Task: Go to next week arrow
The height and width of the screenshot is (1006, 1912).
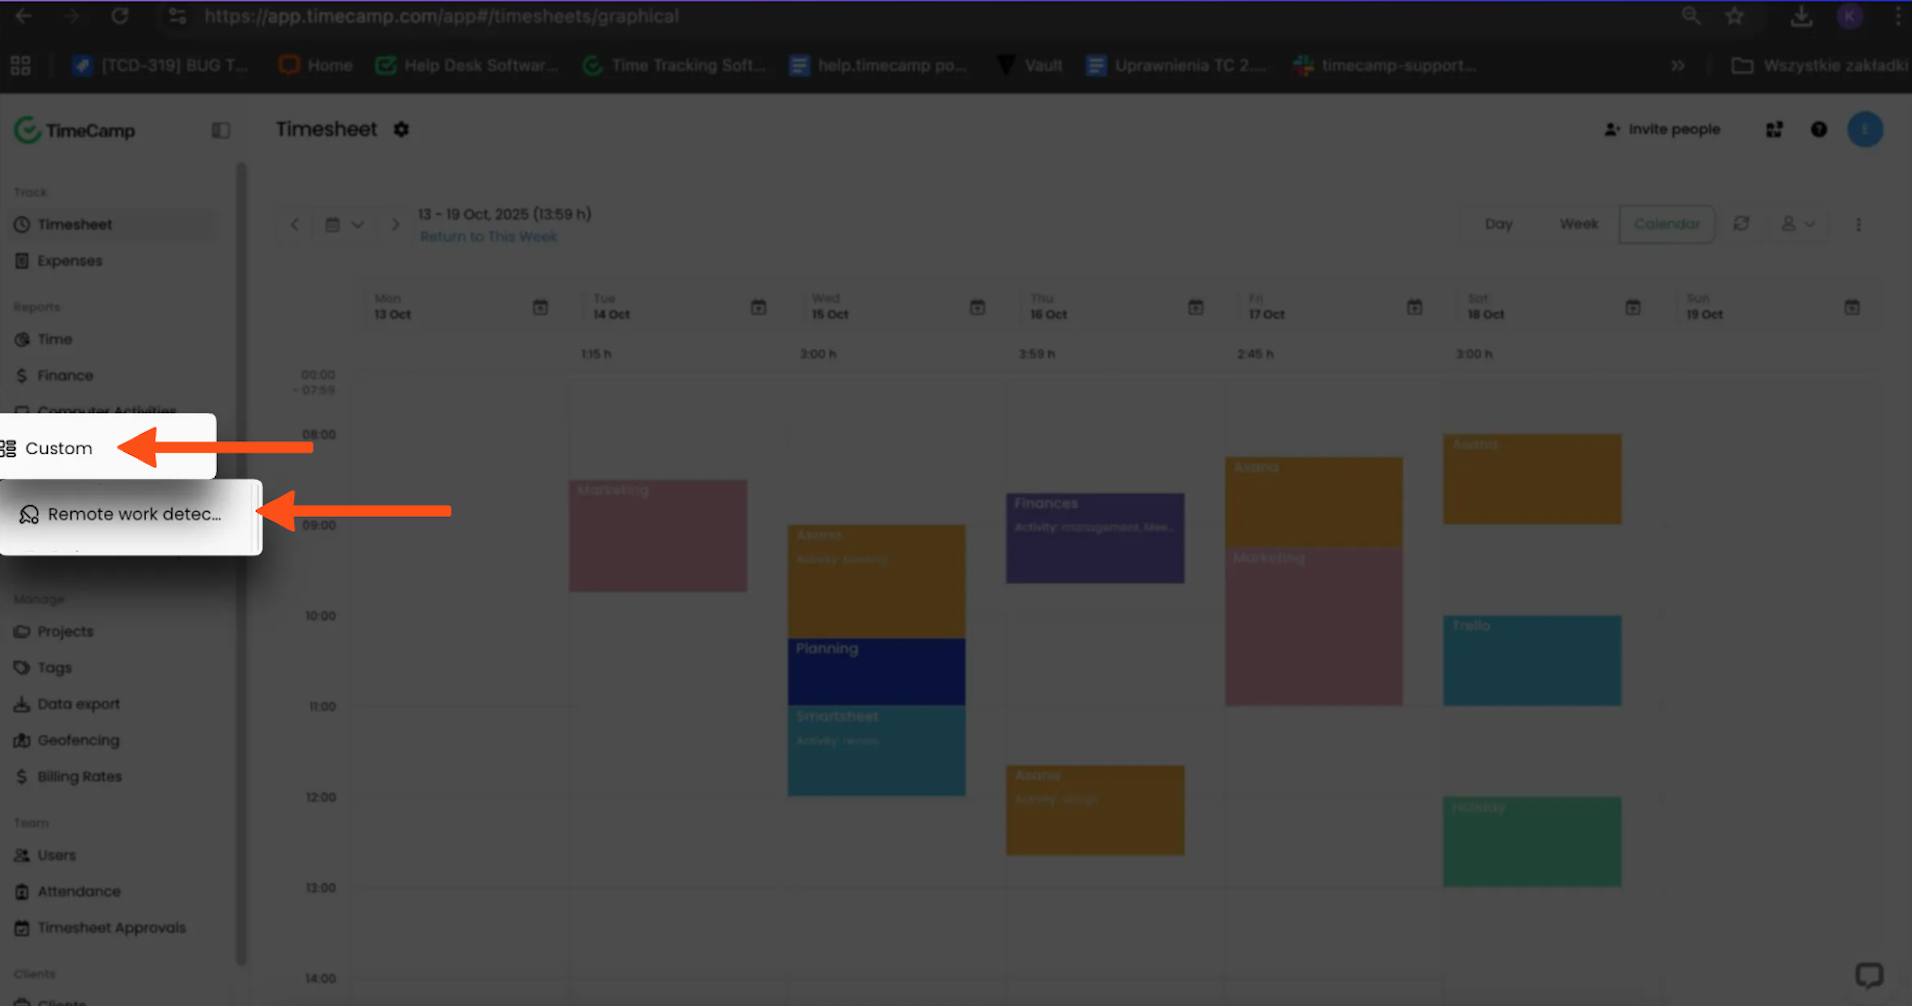Action: coord(396,224)
